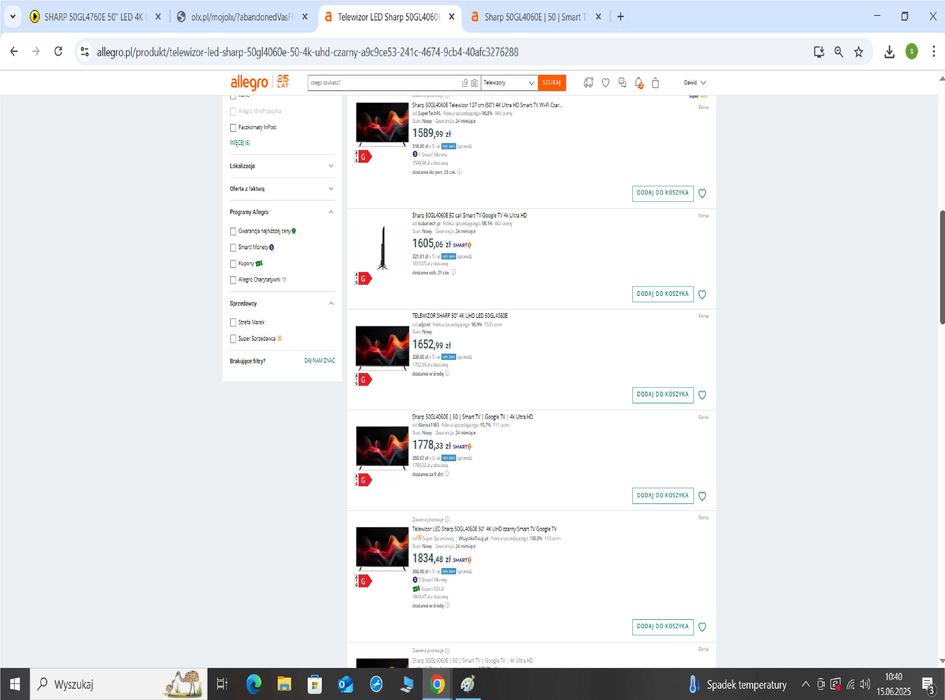The width and height of the screenshot is (945, 700).
Task: Open site information icon in address bar
Action: [85, 52]
